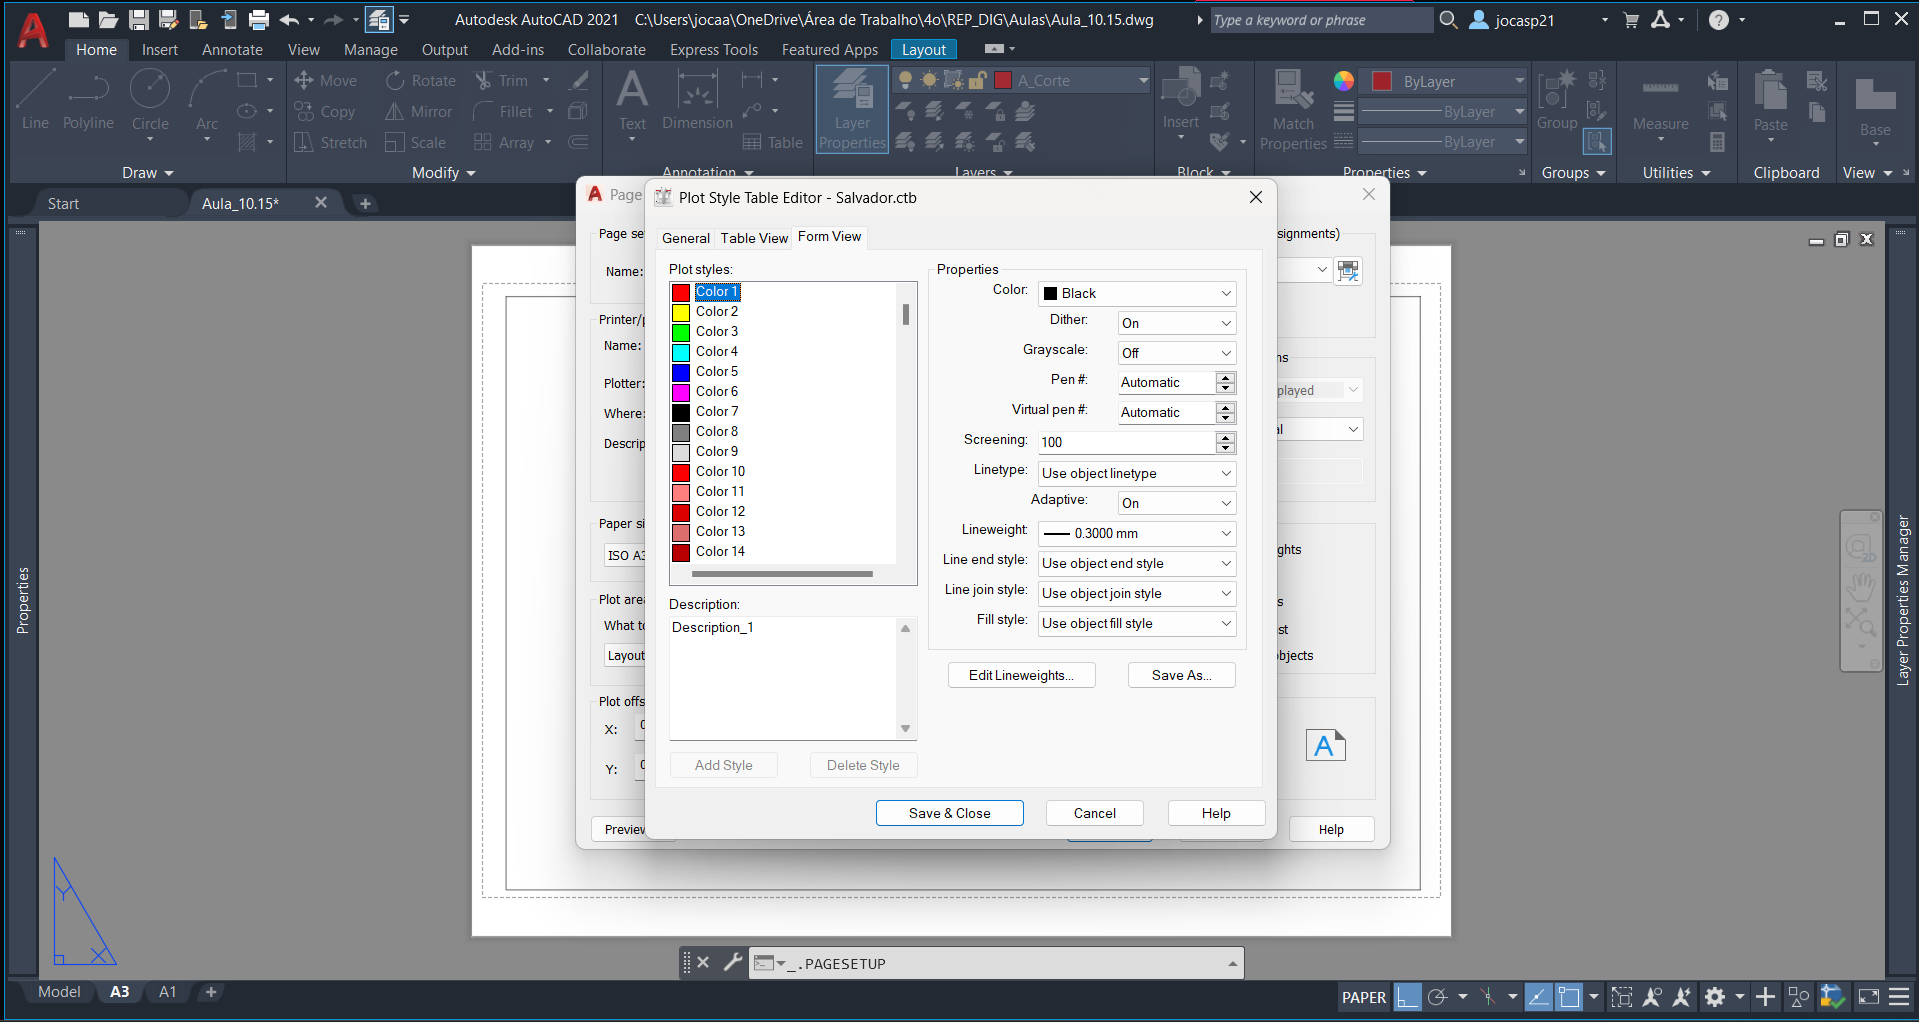The width and height of the screenshot is (1919, 1022).
Task: Click Help button in Page Setup dialog
Action: [1331, 829]
